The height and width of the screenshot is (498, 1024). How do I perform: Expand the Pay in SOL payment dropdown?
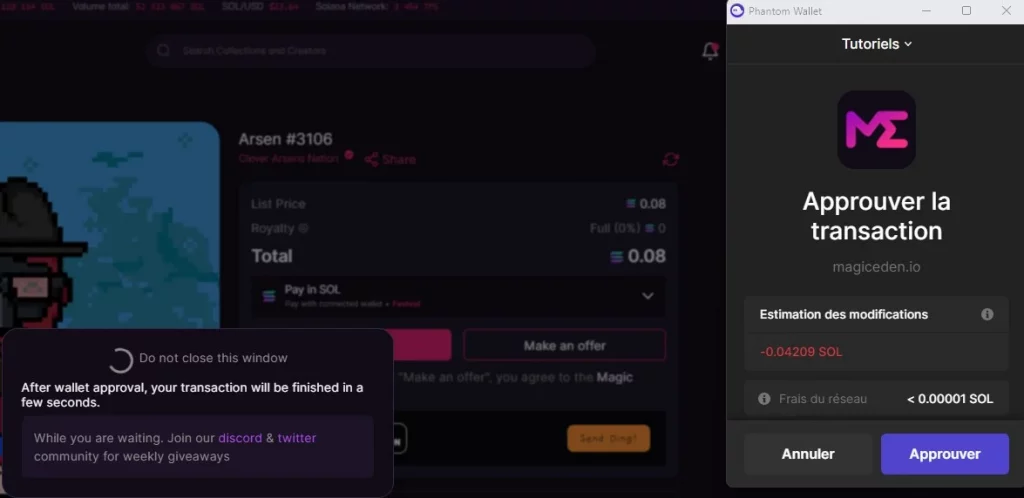pos(647,296)
